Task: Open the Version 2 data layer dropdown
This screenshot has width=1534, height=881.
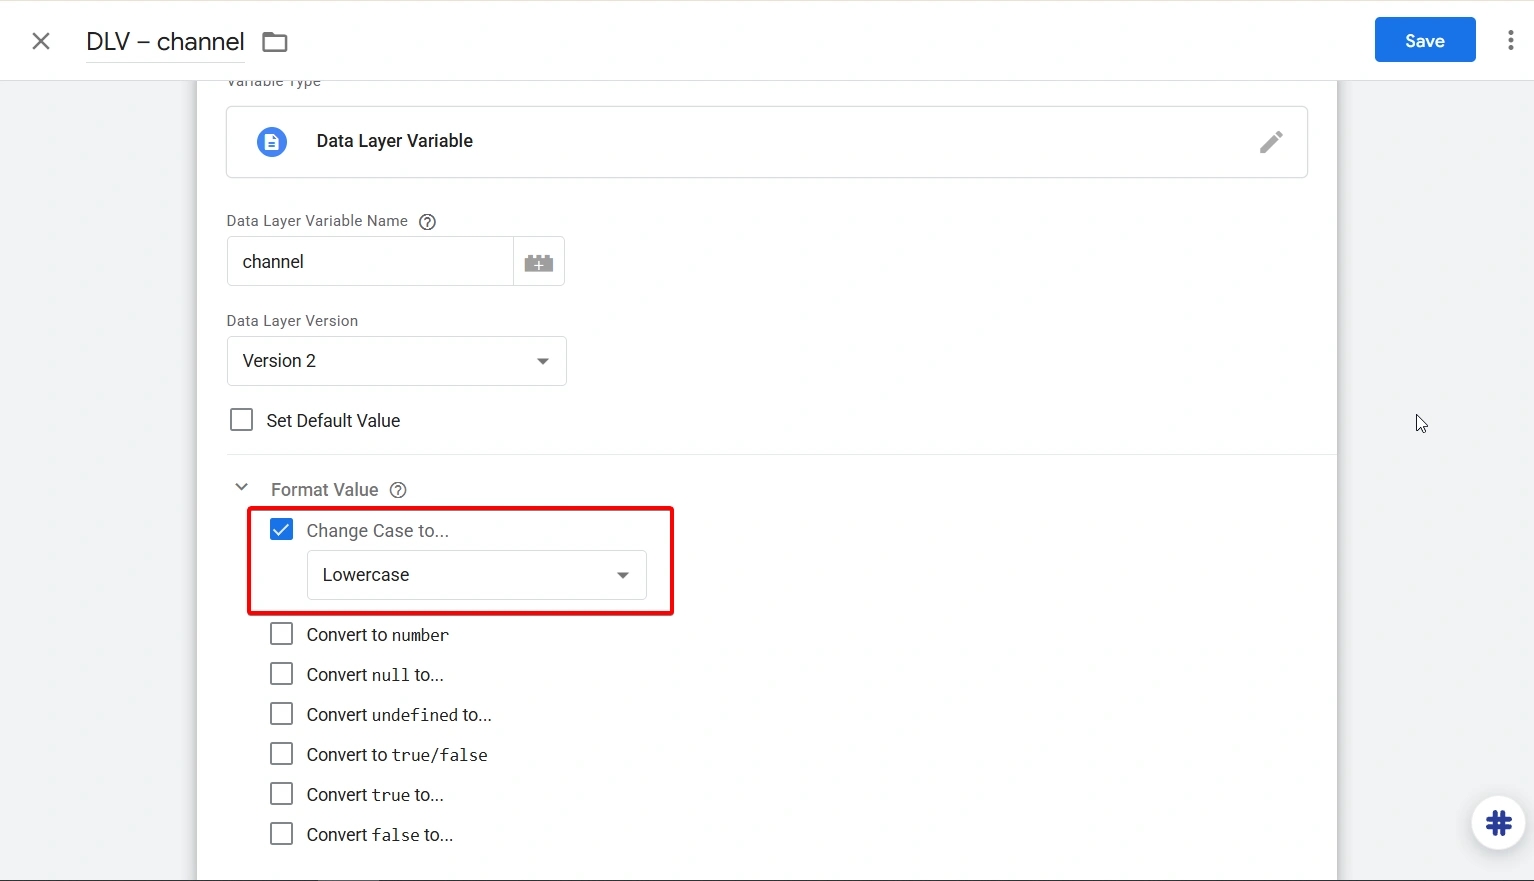Action: click(397, 361)
